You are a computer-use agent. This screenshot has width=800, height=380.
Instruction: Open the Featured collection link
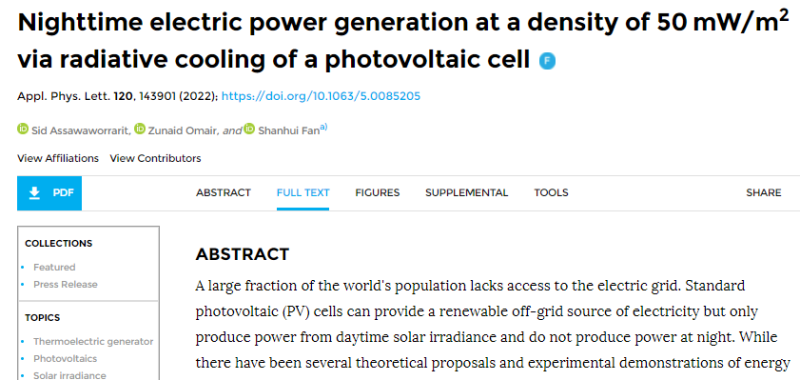54,267
